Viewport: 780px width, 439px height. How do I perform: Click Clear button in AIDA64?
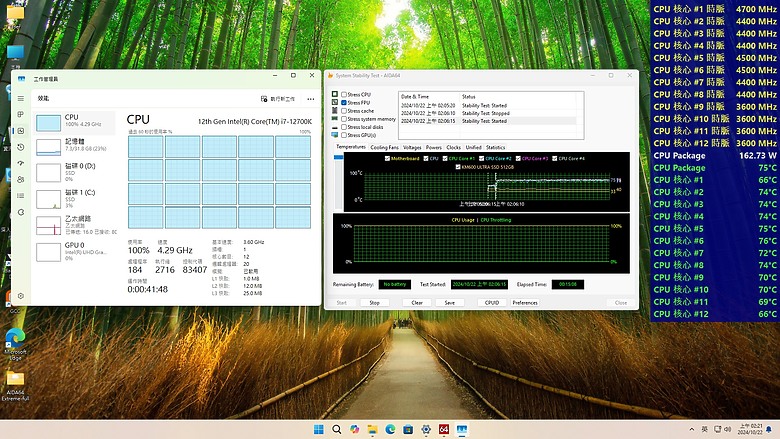(x=417, y=303)
